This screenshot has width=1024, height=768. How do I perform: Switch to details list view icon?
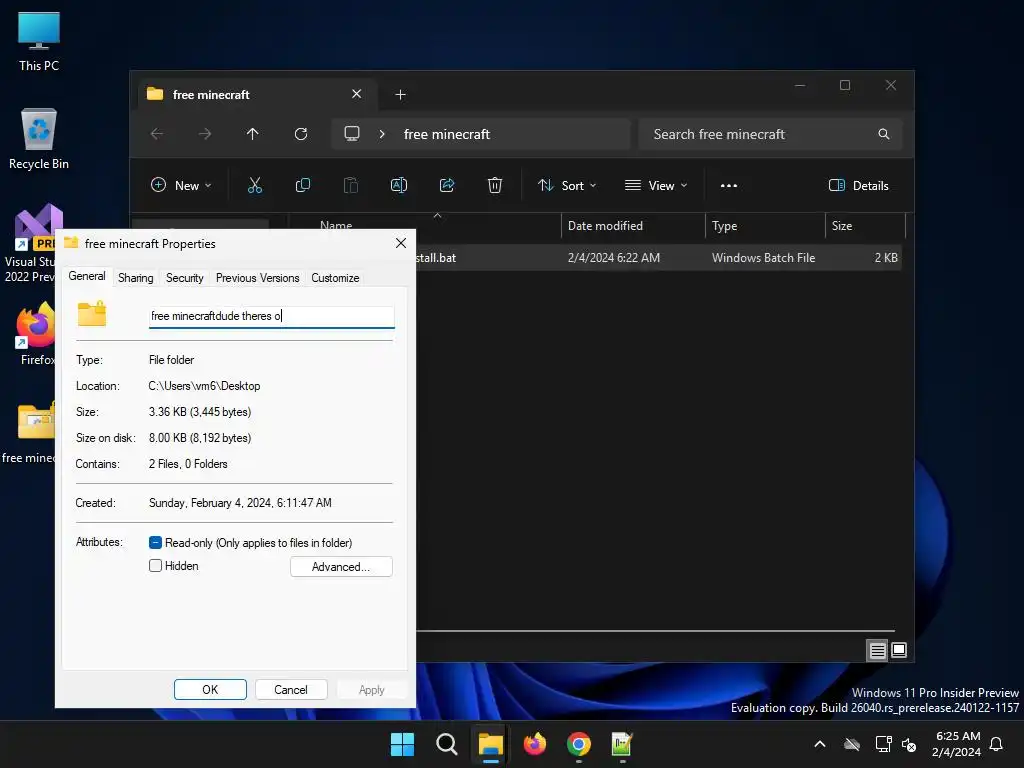pos(877,650)
